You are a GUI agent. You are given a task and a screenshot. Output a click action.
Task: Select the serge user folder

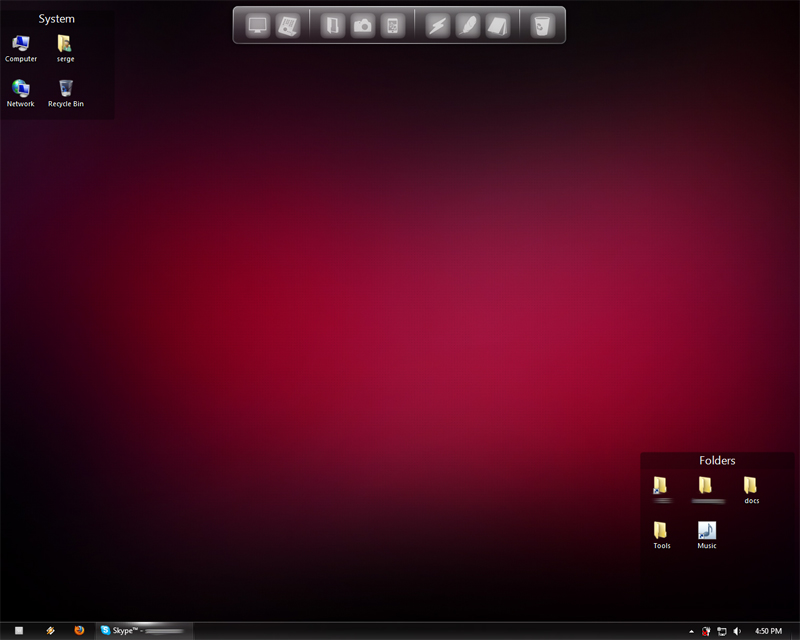(65, 47)
